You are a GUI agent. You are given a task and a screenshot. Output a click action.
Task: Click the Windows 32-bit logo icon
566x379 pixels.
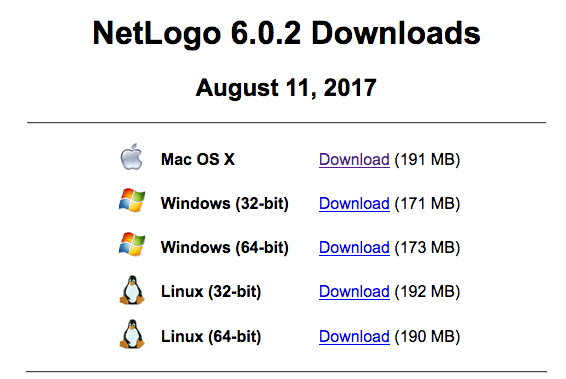pyautogui.click(x=132, y=200)
